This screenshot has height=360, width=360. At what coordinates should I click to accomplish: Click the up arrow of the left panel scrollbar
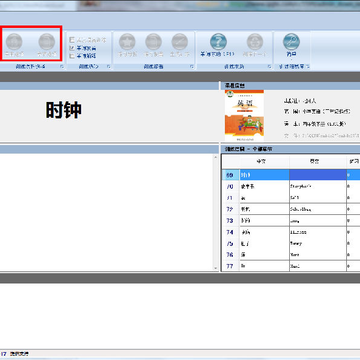[x=215, y=157]
